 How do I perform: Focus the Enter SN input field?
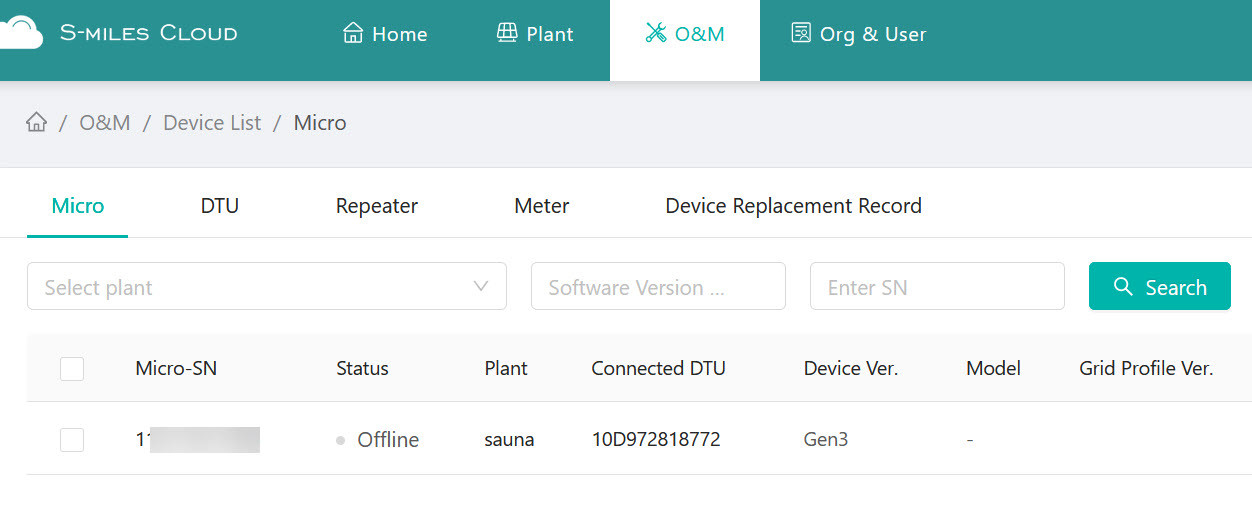tap(937, 287)
